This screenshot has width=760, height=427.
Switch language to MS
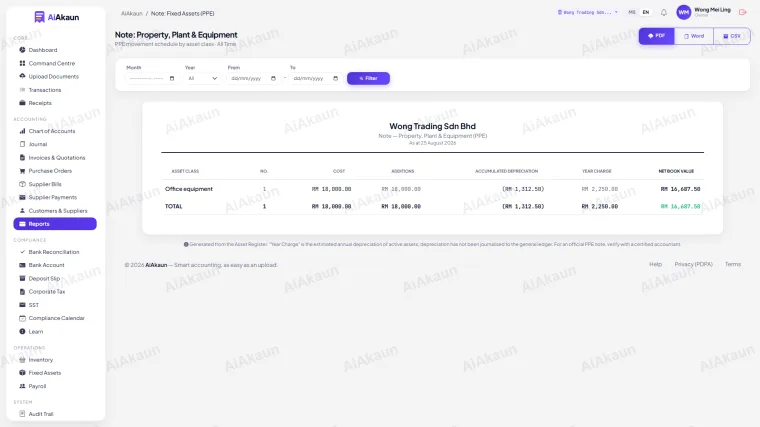coord(632,12)
